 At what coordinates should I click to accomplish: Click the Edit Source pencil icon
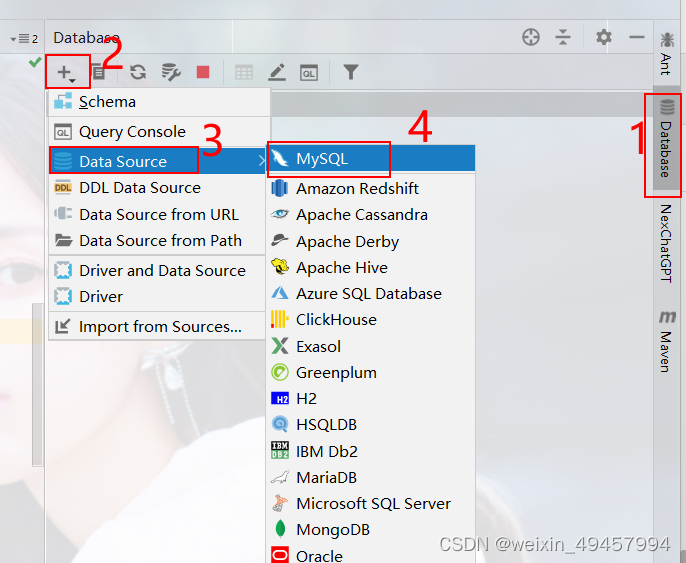pyautogui.click(x=277, y=72)
